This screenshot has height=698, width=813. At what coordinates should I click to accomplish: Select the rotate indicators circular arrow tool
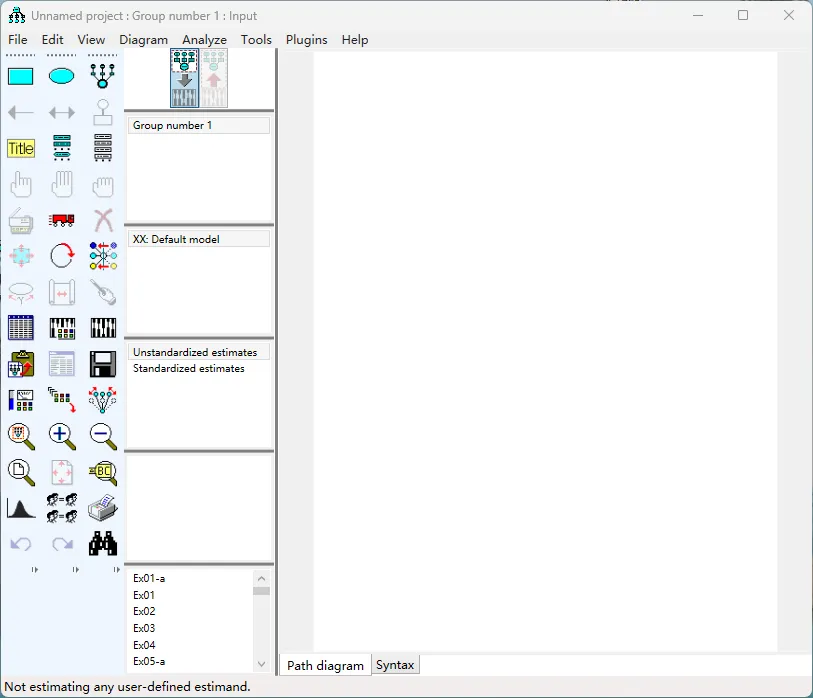62,256
